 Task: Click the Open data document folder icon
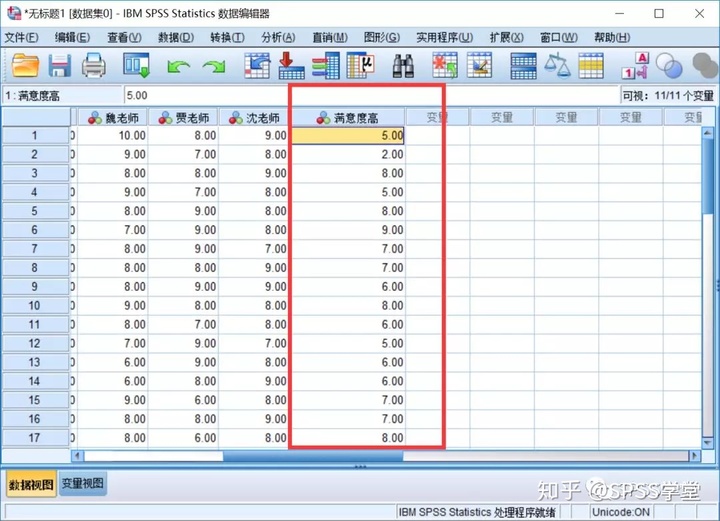click(x=25, y=66)
